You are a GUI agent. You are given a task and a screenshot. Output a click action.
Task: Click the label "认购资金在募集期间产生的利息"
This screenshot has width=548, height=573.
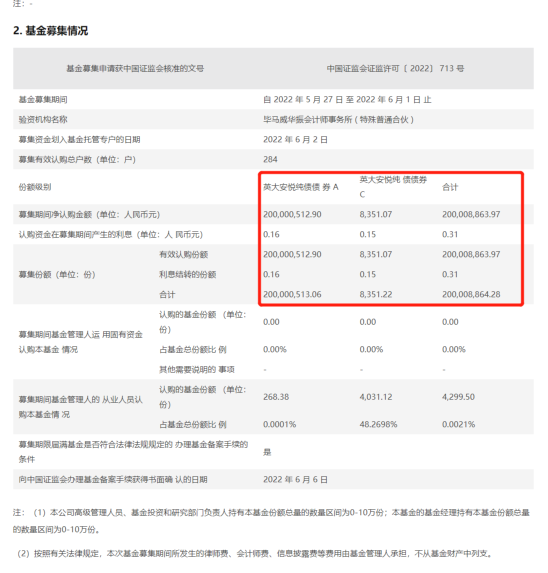(x=111, y=235)
